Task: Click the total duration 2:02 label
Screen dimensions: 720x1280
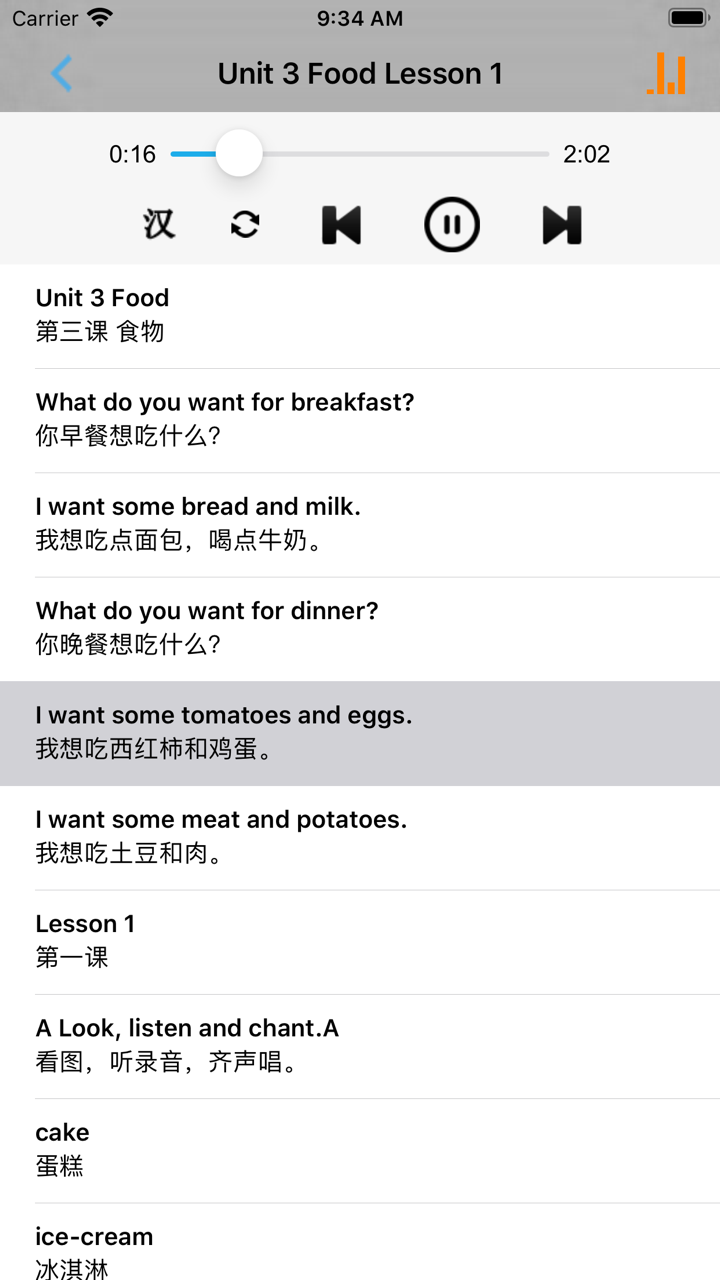Action: [x=586, y=154]
